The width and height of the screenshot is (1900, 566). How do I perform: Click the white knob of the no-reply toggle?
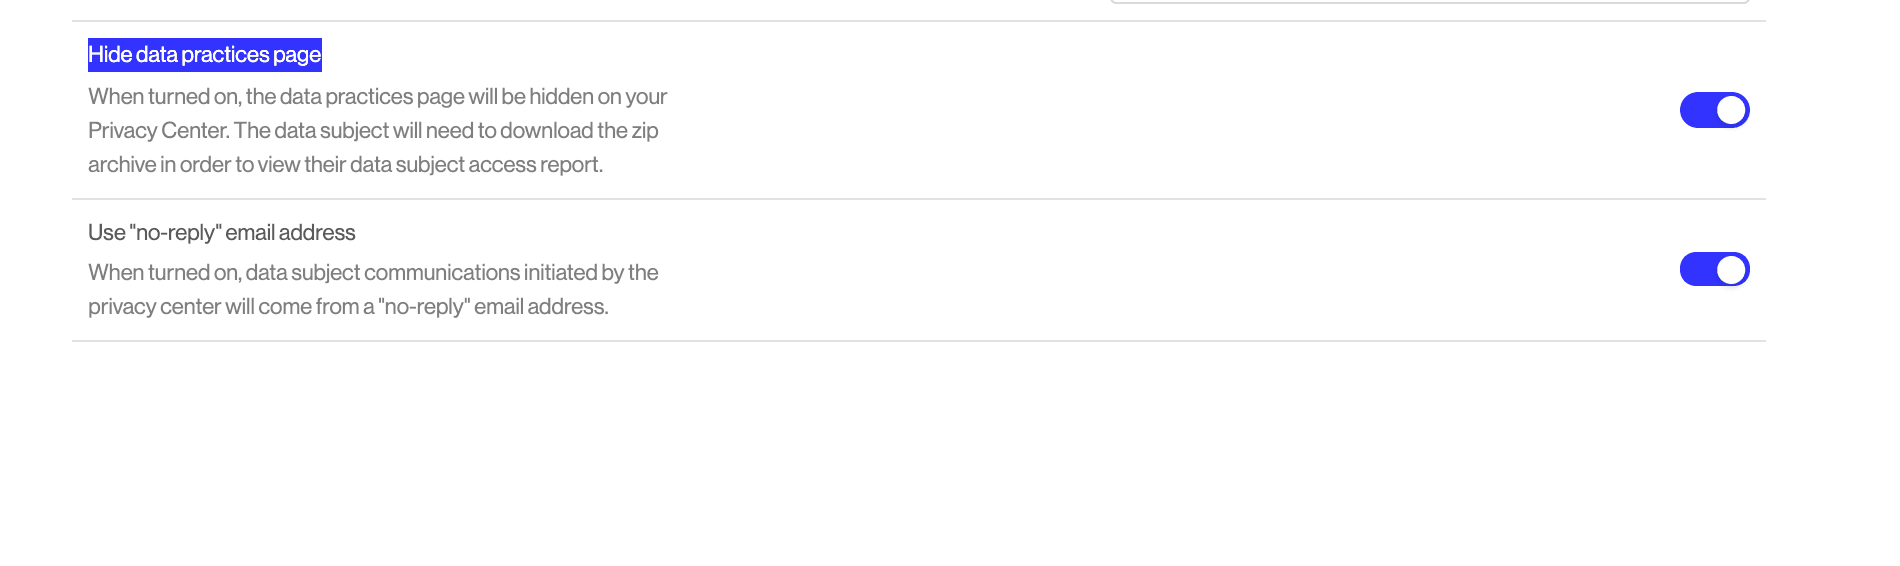click(x=1731, y=269)
